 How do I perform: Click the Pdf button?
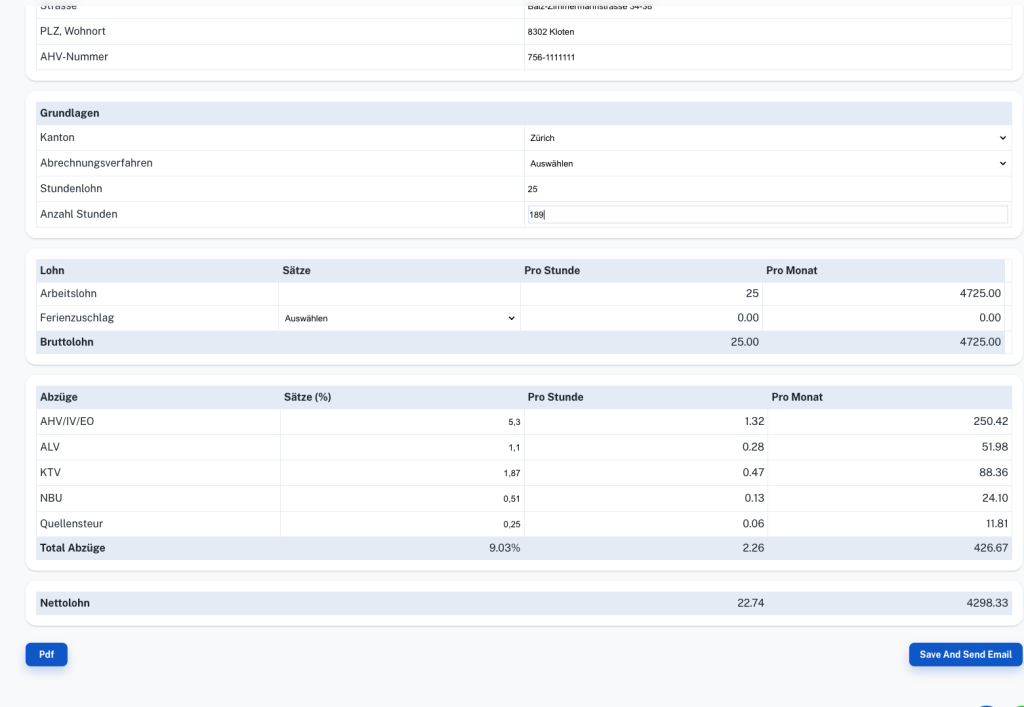point(46,654)
